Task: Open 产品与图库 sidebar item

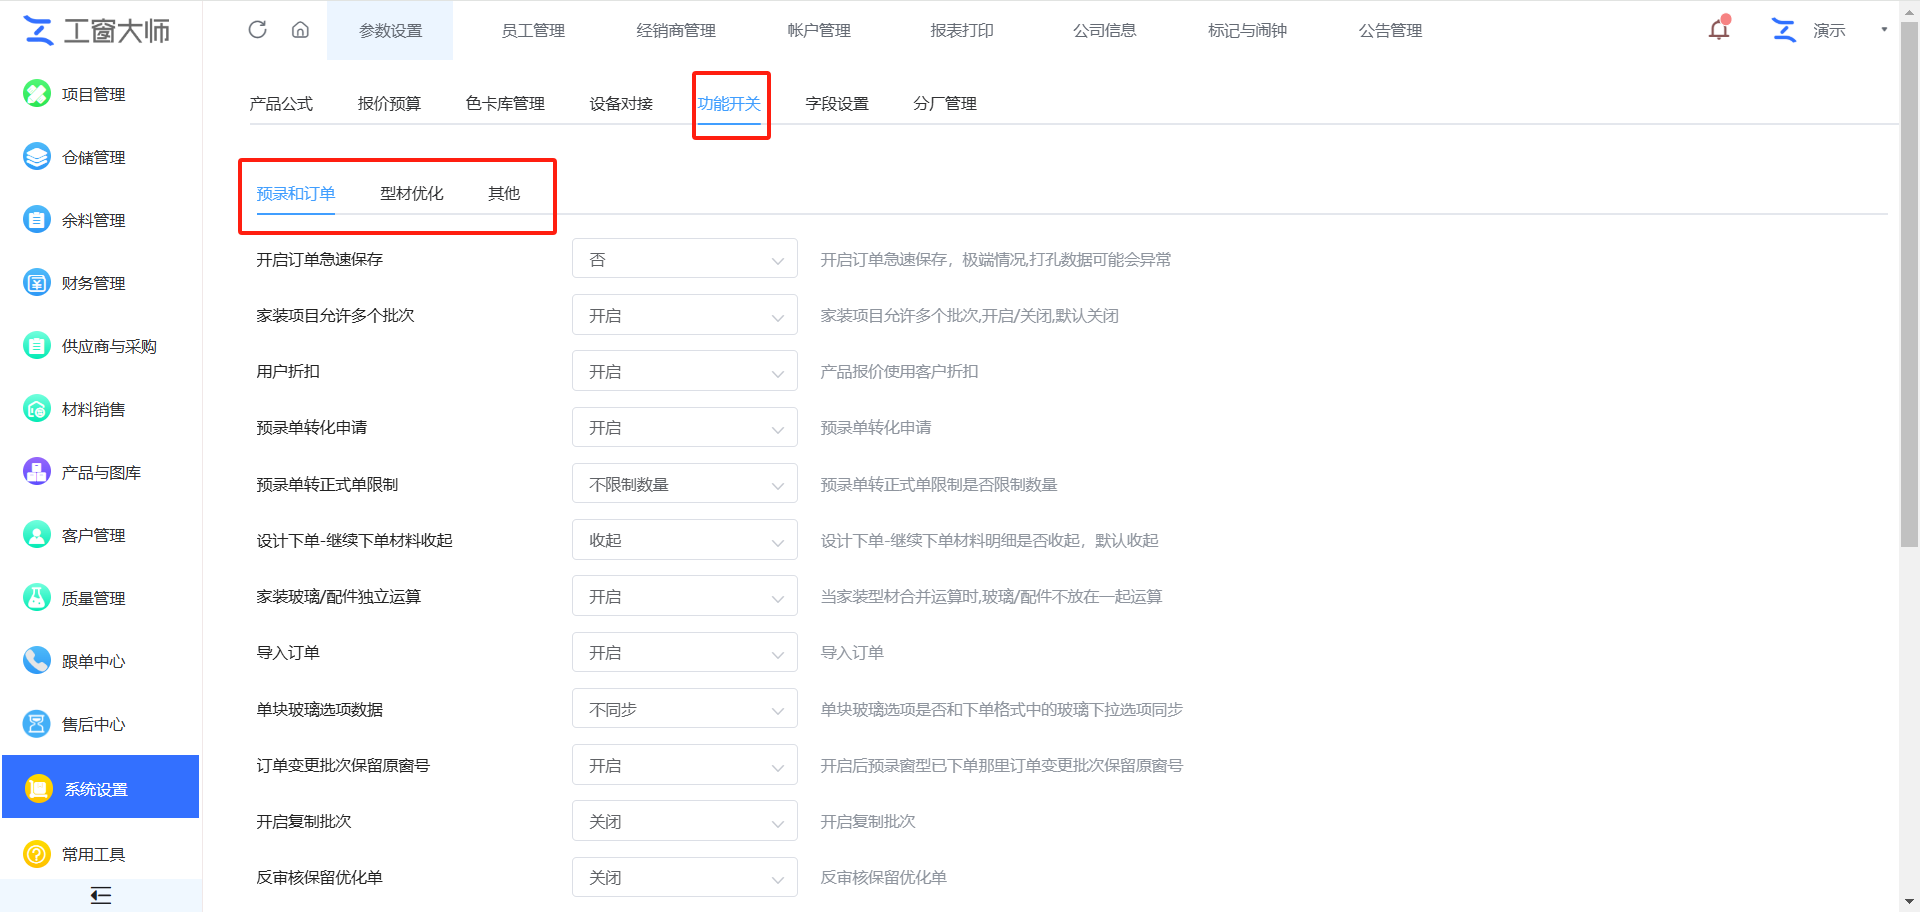Action: 100,472
